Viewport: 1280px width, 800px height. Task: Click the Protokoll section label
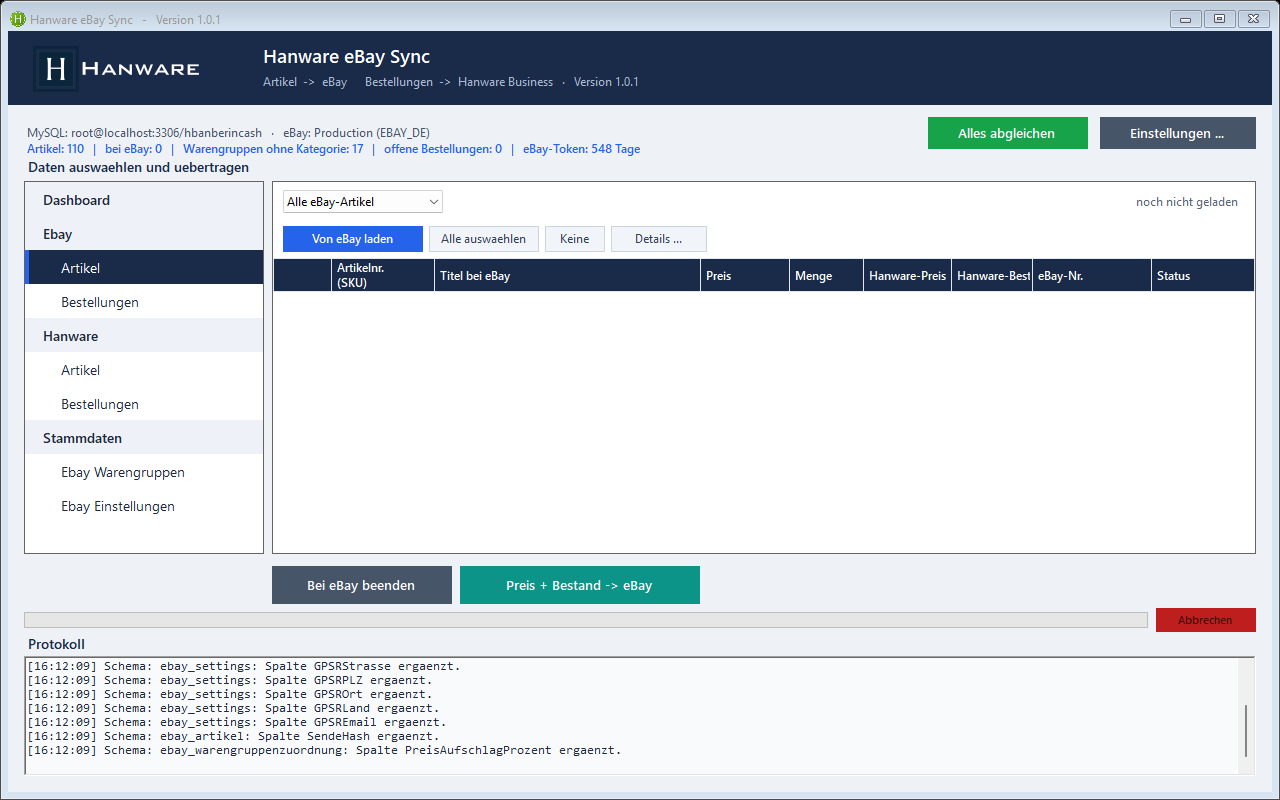56,644
